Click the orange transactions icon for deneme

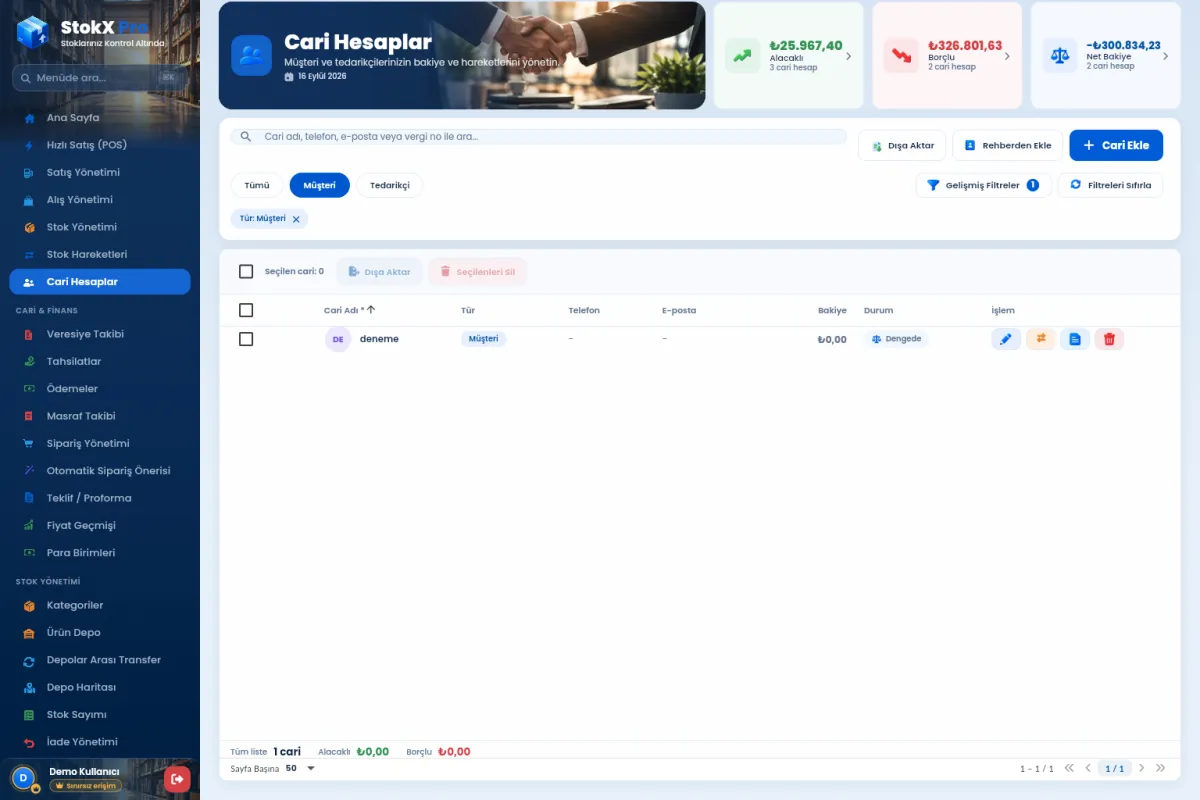[1041, 339]
